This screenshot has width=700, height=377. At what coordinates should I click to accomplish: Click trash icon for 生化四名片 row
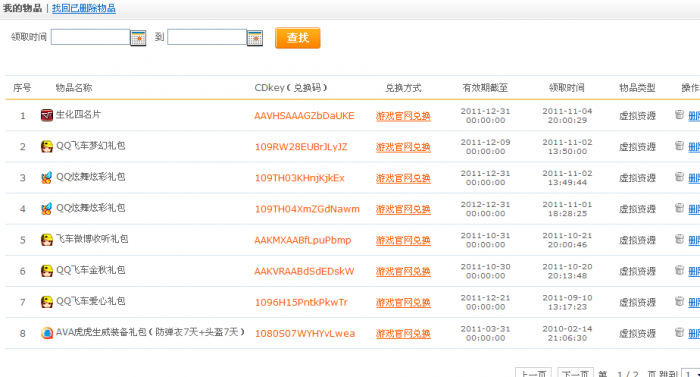point(679,115)
